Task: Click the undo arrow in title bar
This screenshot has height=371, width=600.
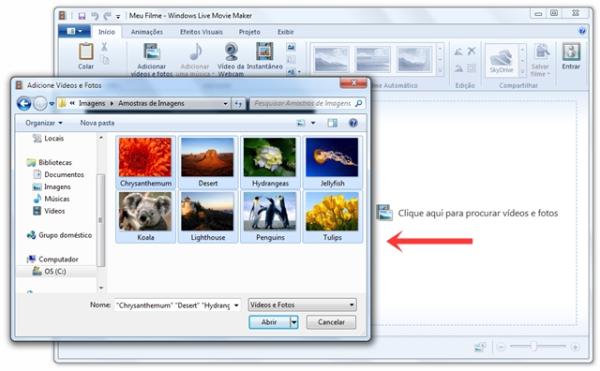Action: [x=95, y=16]
